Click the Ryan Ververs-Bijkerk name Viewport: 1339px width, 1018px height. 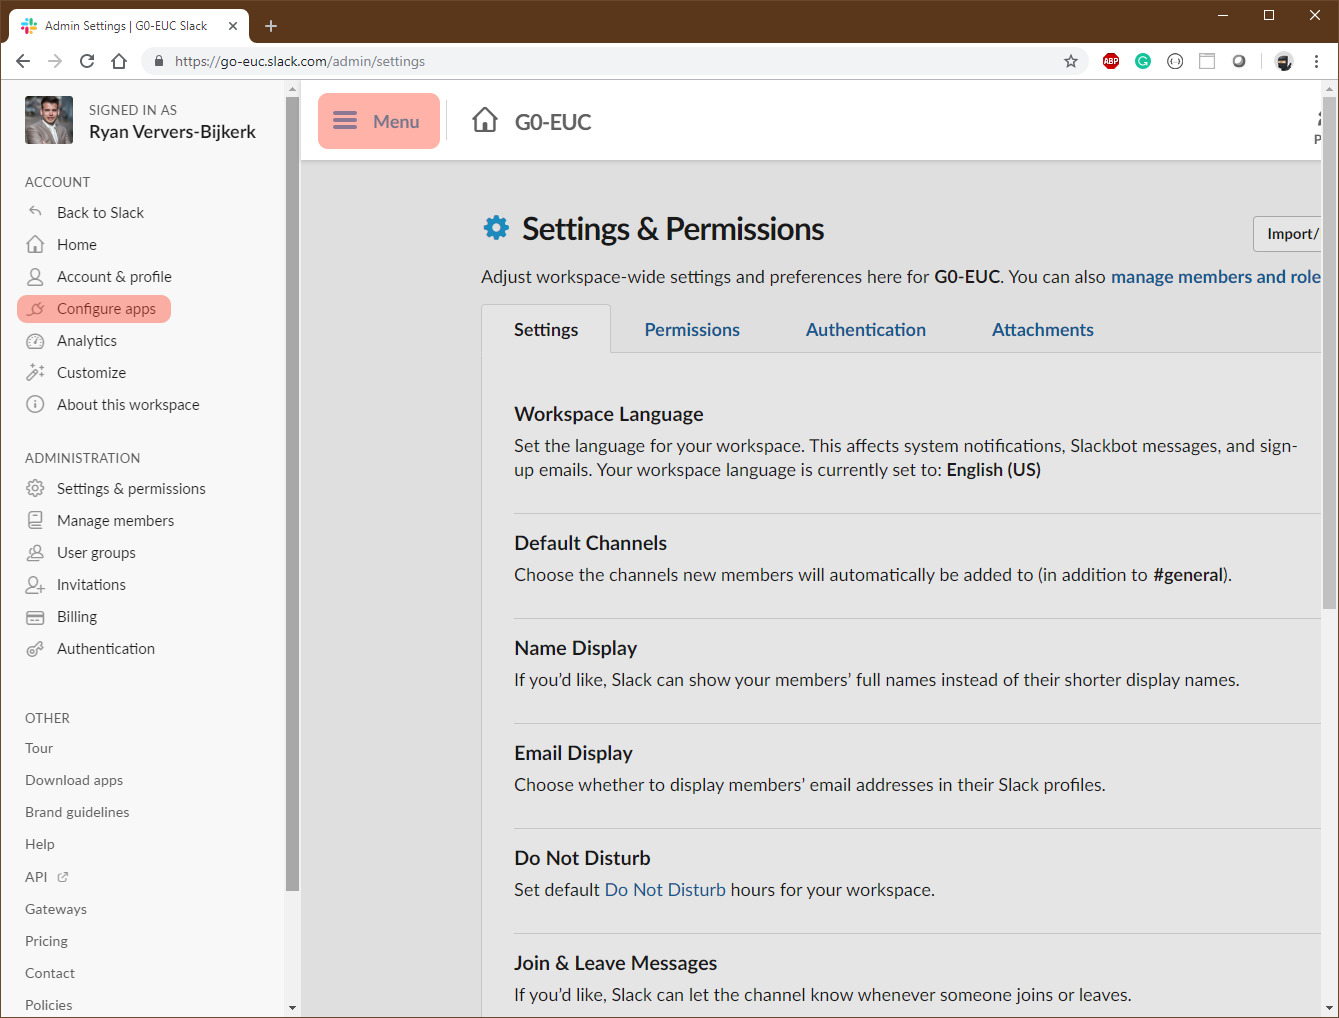pos(172,132)
